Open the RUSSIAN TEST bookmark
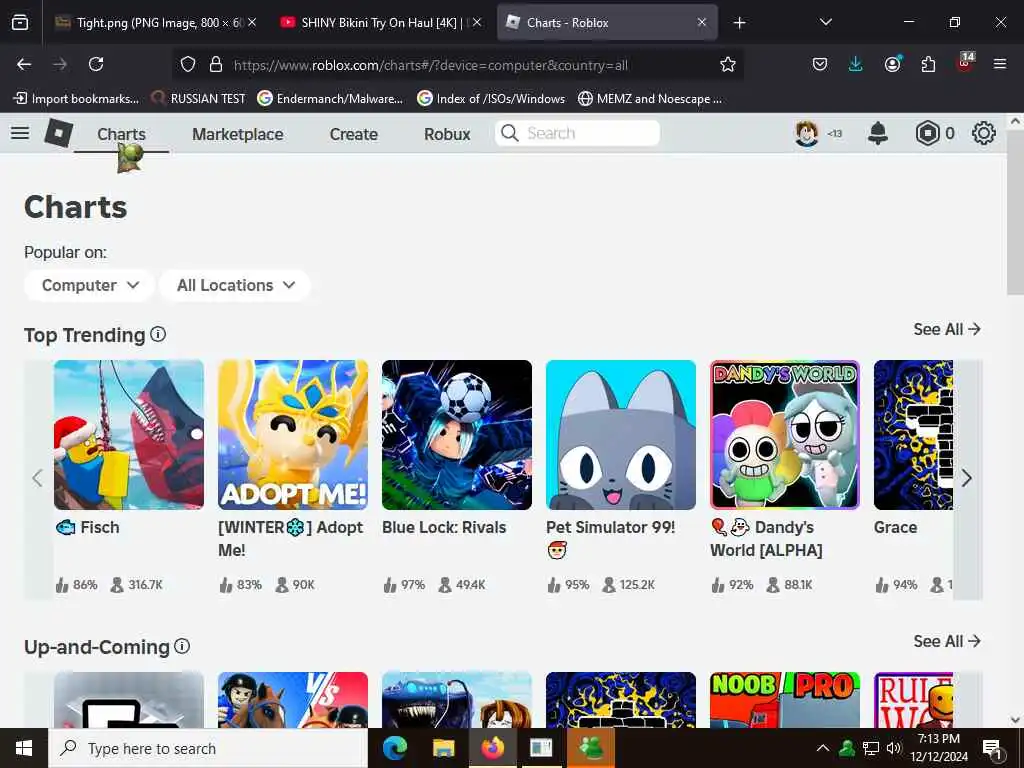Screen dimensions: 1024x768 (x=199, y=99)
